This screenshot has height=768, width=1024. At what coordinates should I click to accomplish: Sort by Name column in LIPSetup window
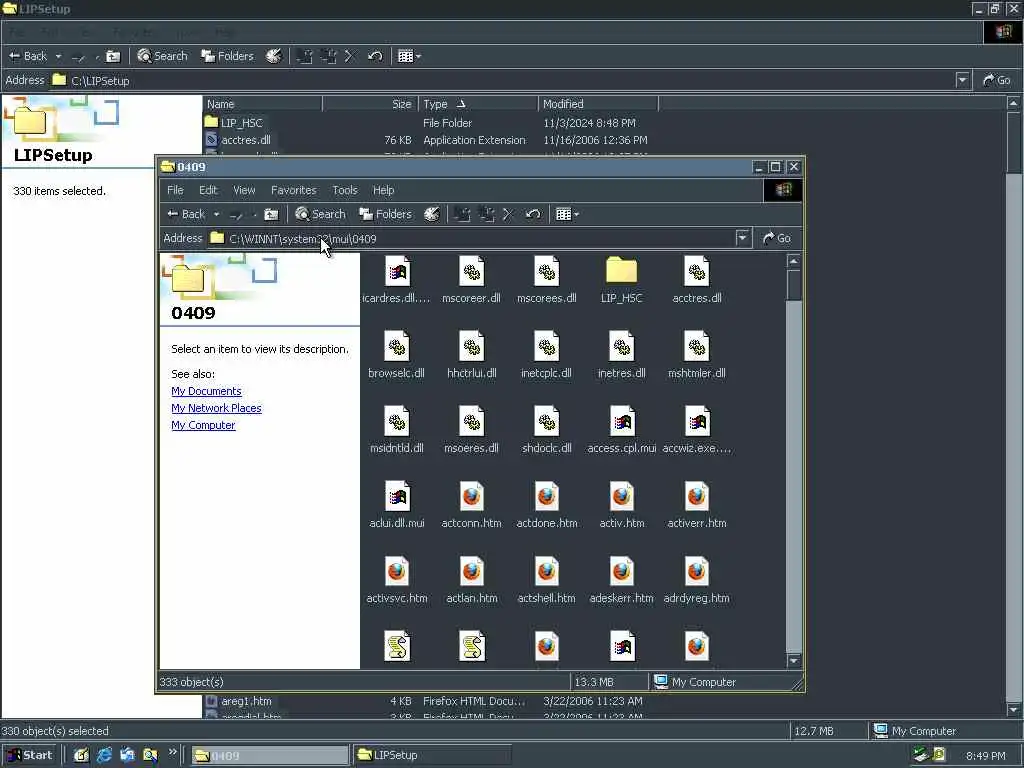[262, 104]
